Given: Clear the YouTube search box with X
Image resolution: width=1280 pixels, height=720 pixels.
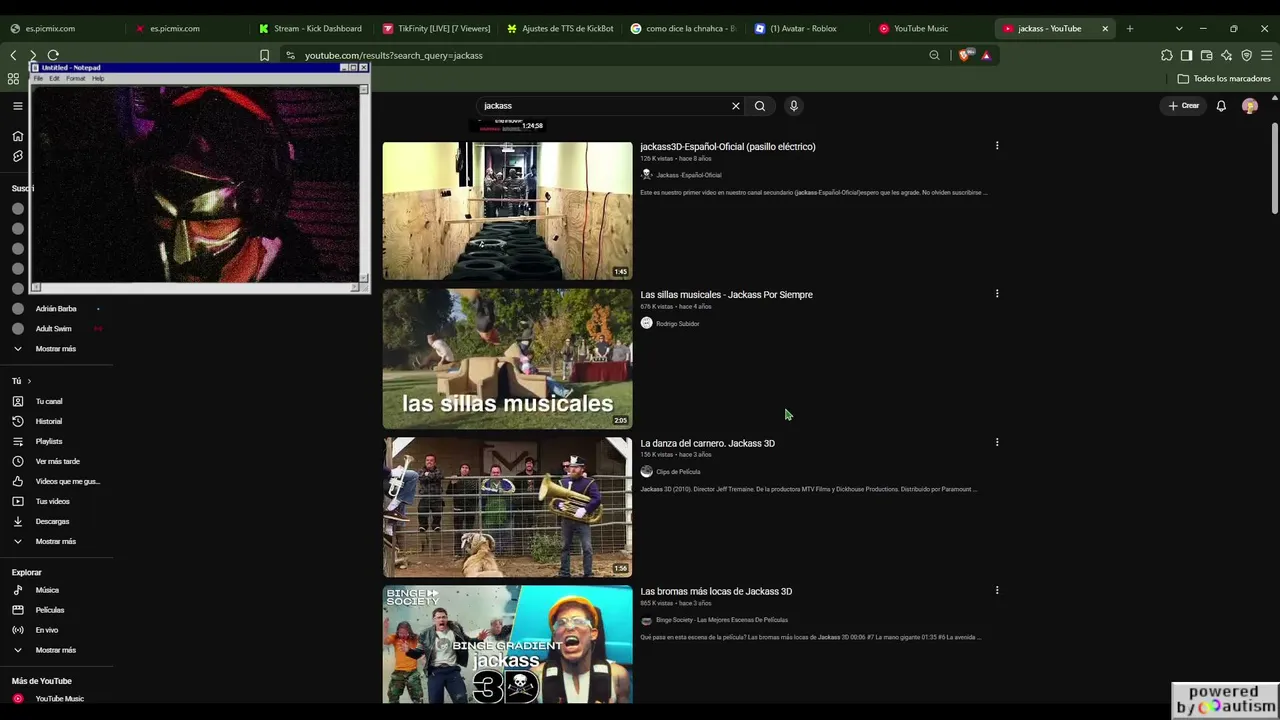Looking at the screenshot, I should point(736,106).
